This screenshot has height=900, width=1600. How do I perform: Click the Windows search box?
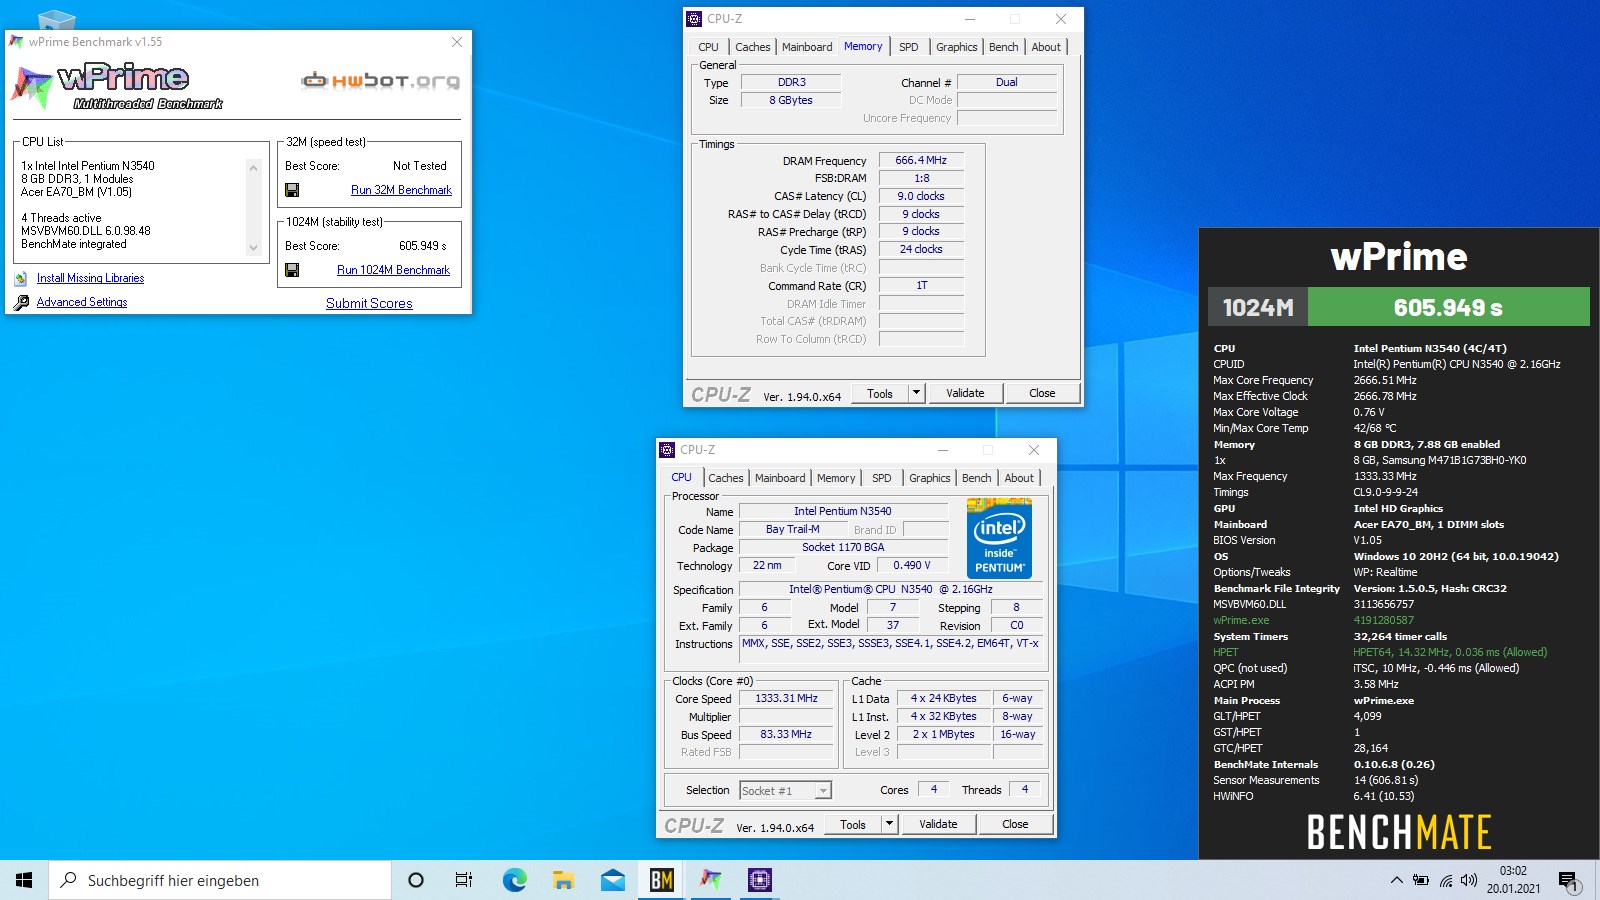point(220,880)
